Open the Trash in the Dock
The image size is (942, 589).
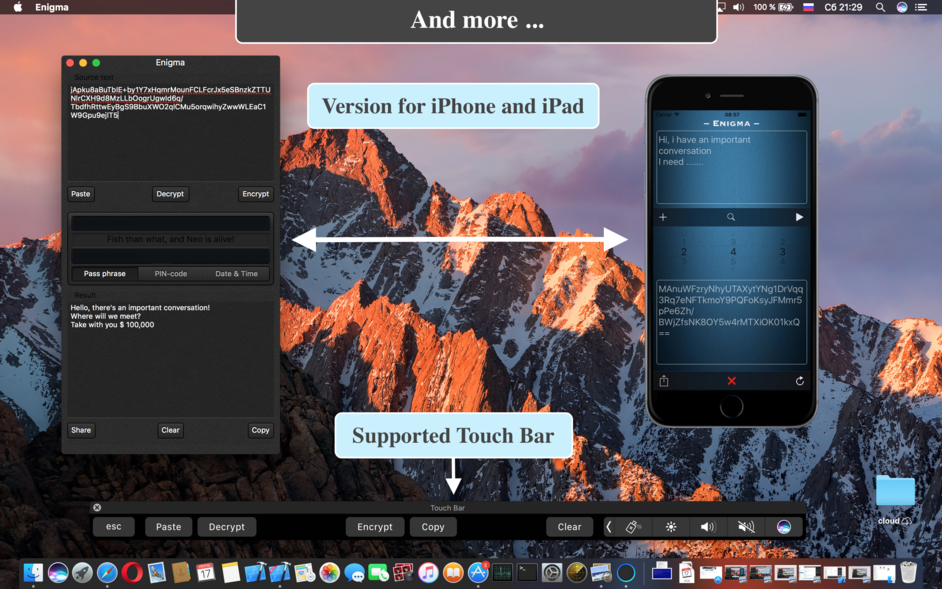[908, 573]
